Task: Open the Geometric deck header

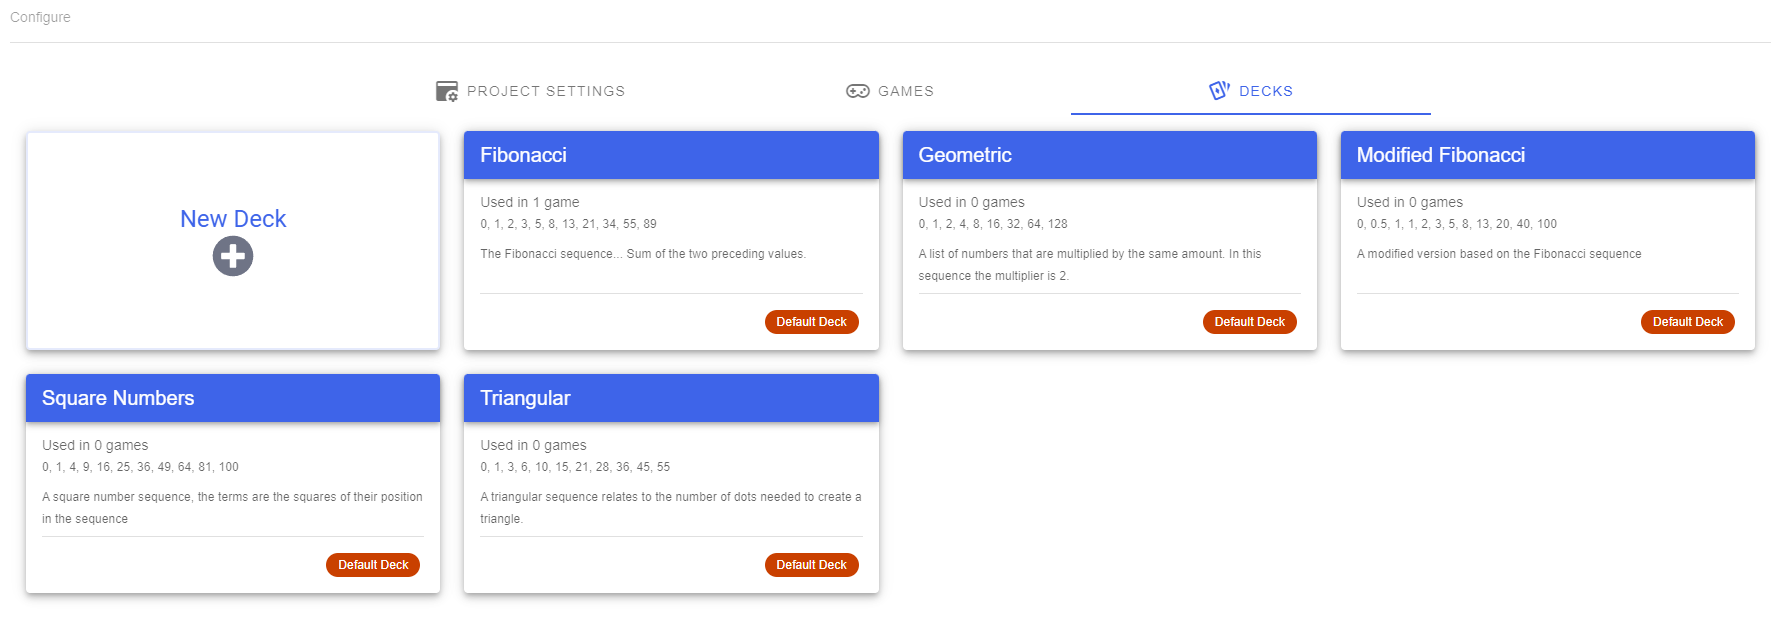Action: pos(1110,155)
